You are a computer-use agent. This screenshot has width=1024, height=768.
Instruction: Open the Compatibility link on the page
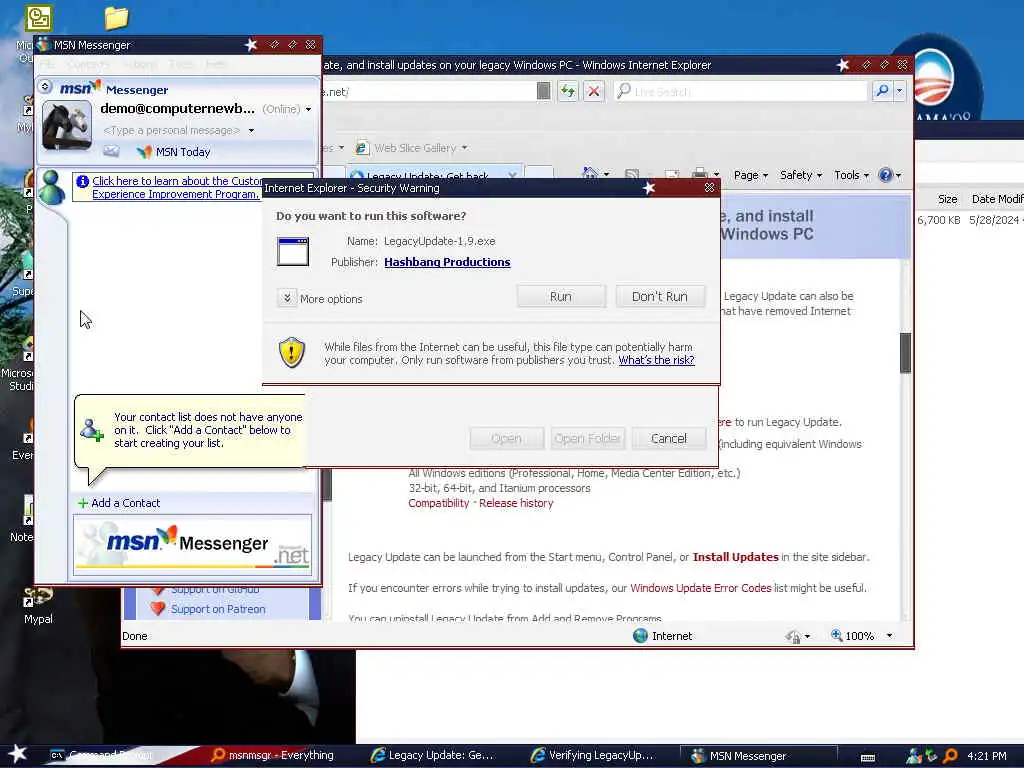pyautogui.click(x=439, y=503)
